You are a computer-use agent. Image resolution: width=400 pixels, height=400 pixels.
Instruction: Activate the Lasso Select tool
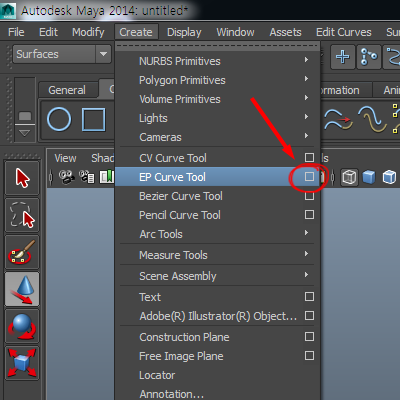(22, 215)
